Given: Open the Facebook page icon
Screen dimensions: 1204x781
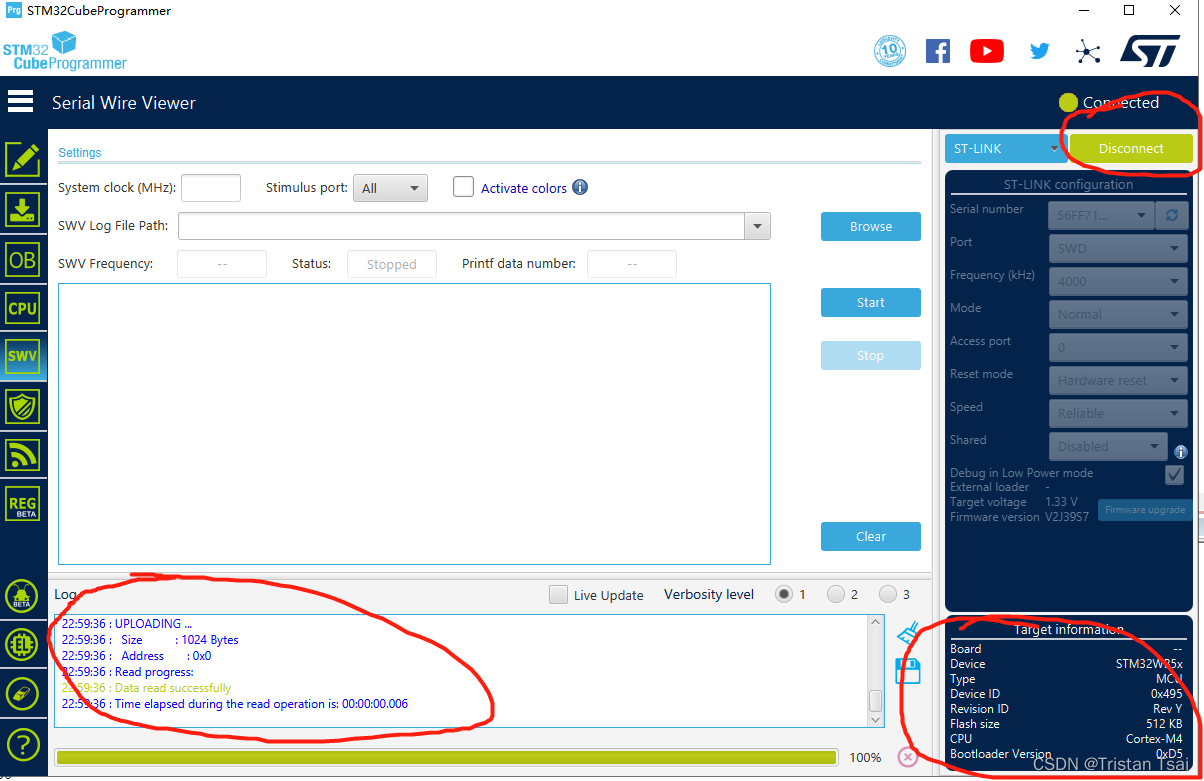Looking at the screenshot, I should point(938,51).
